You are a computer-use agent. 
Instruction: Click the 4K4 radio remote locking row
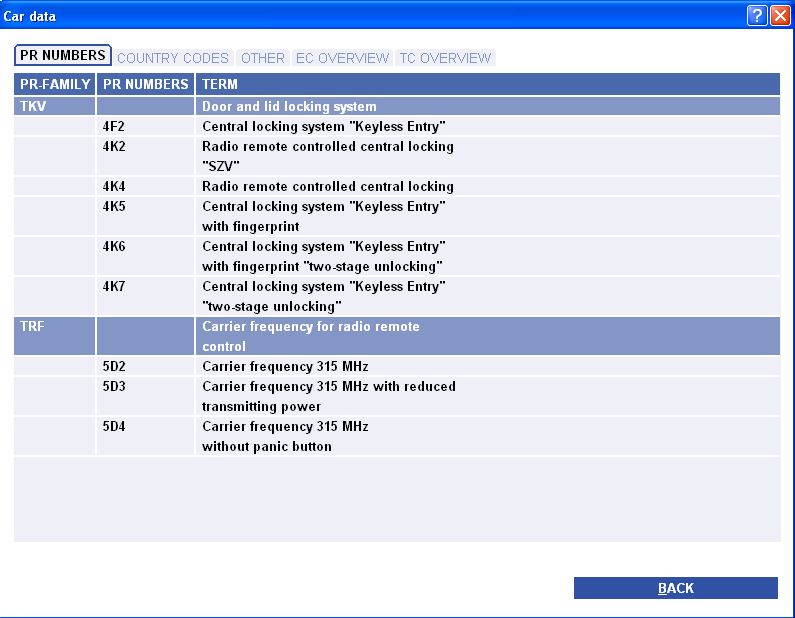pos(327,186)
